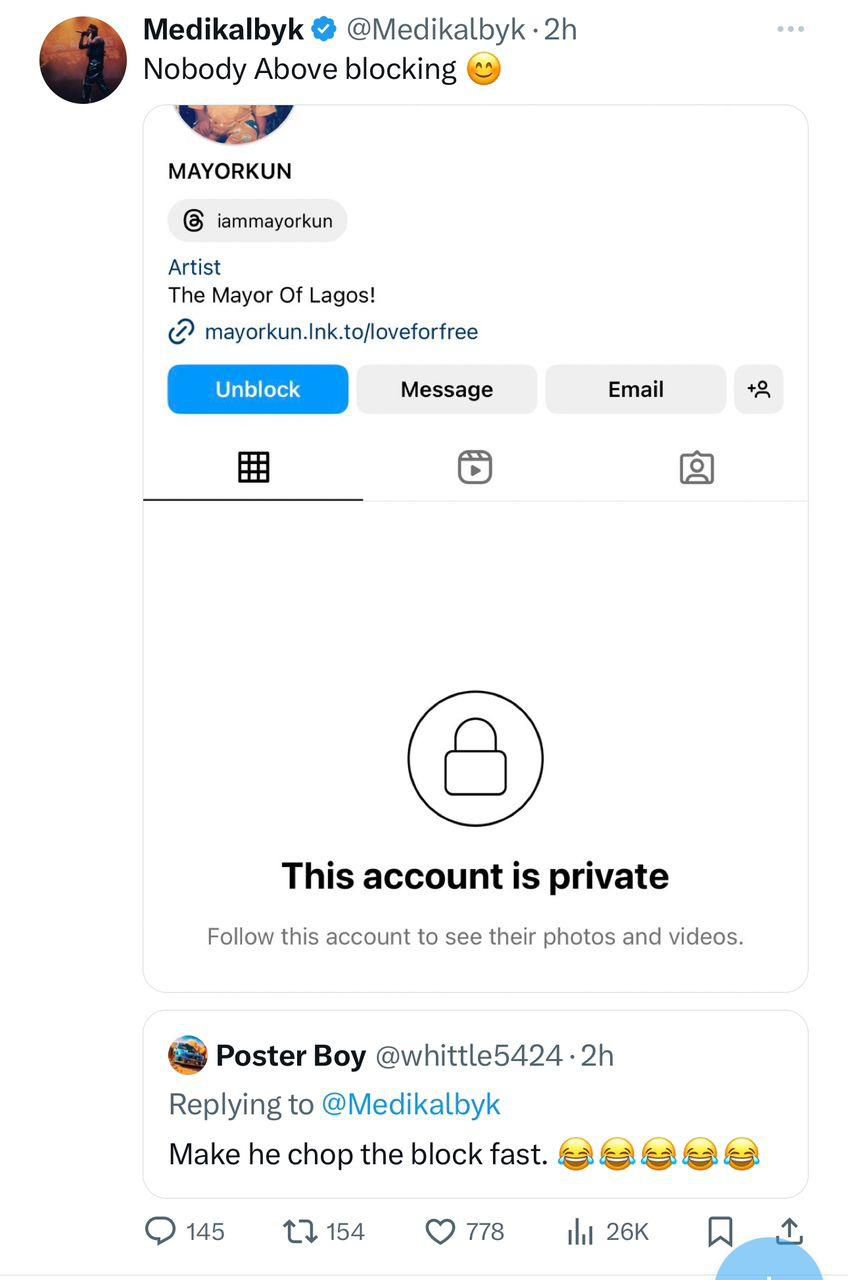The height and width of the screenshot is (1280, 848).
Task: Switch to the Reels tab
Action: click(x=475, y=467)
